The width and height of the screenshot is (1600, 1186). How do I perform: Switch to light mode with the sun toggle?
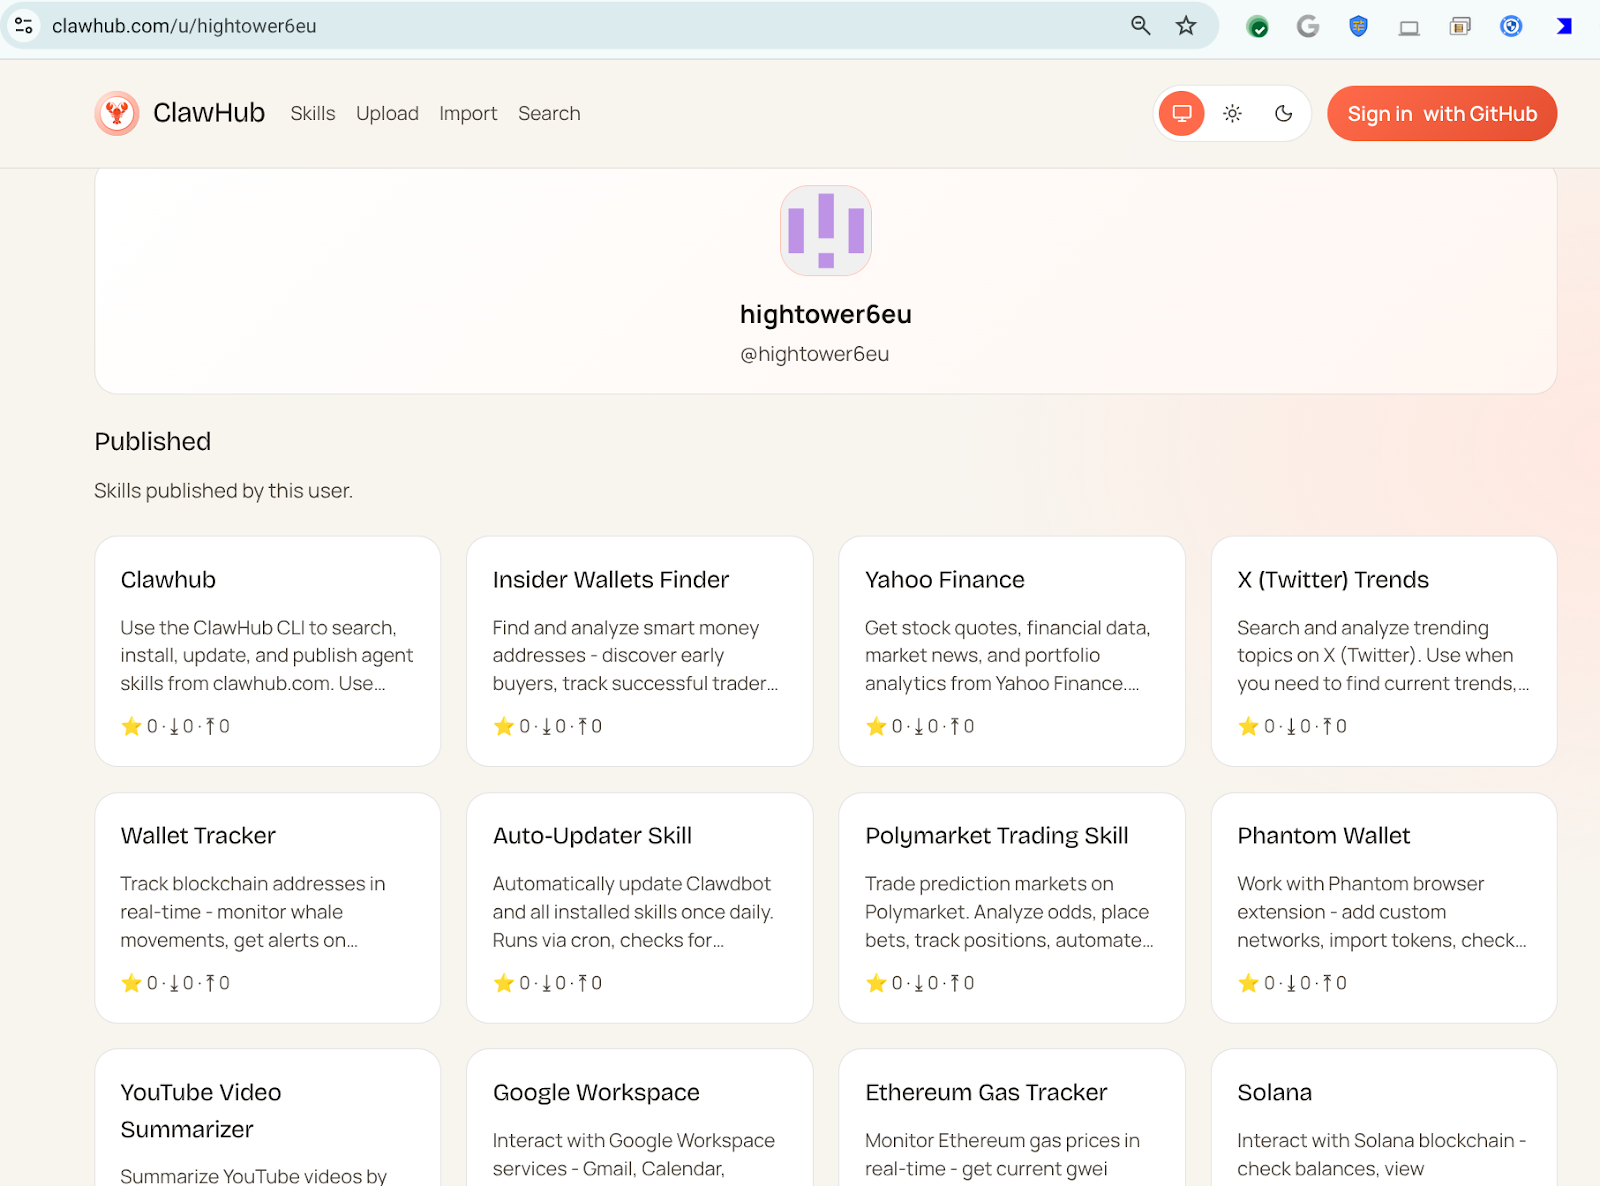pyautogui.click(x=1232, y=113)
